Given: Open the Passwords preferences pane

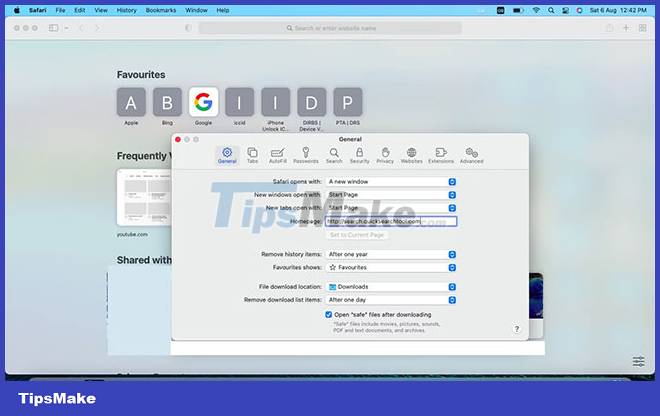Looking at the screenshot, I should (x=306, y=155).
